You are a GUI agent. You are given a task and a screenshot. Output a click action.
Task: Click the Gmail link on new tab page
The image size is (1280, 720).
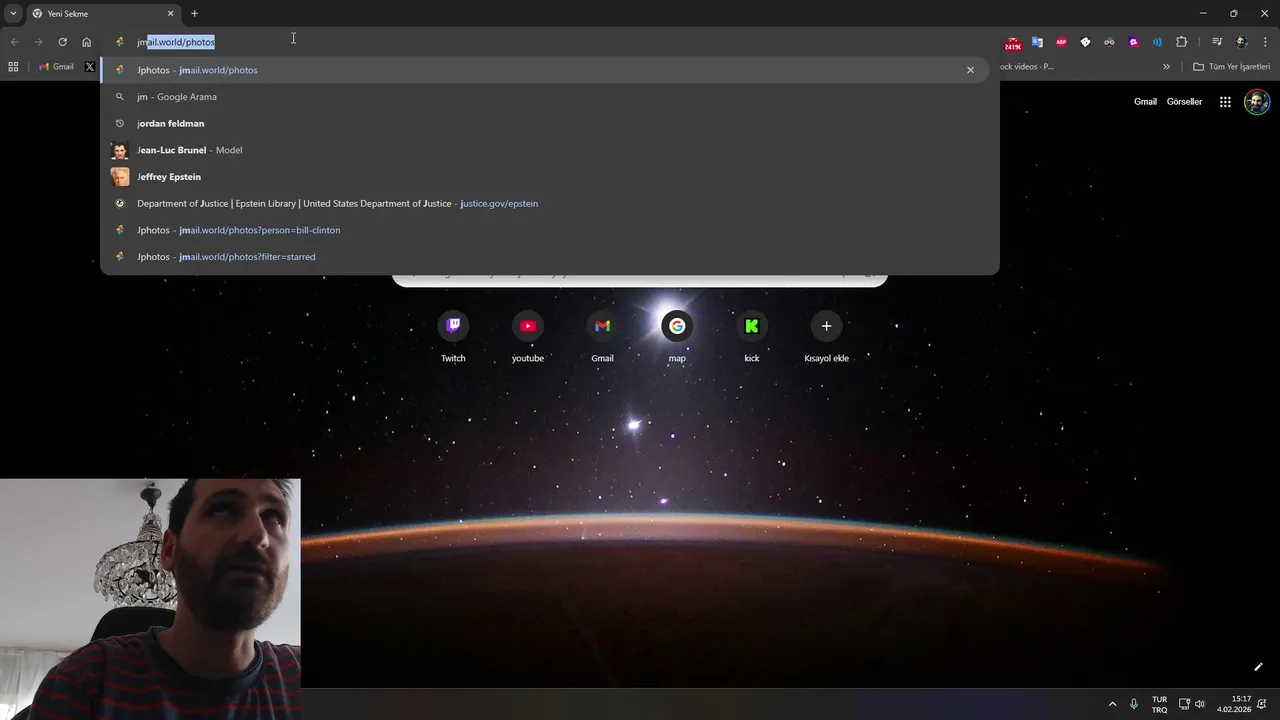[x=1145, y=102]
